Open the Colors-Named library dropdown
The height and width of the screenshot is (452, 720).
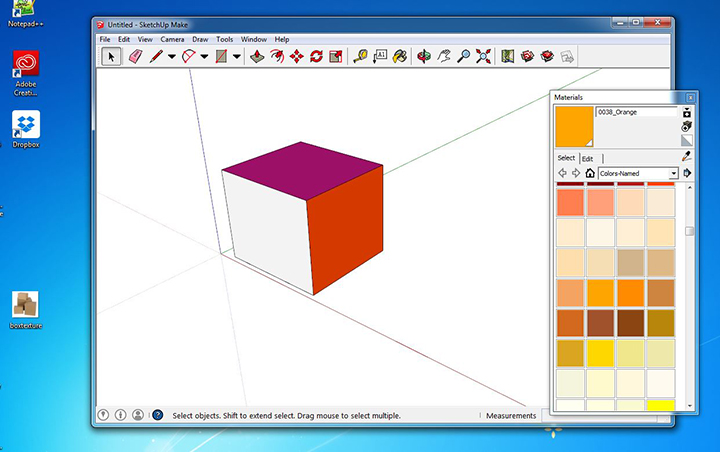674,173
